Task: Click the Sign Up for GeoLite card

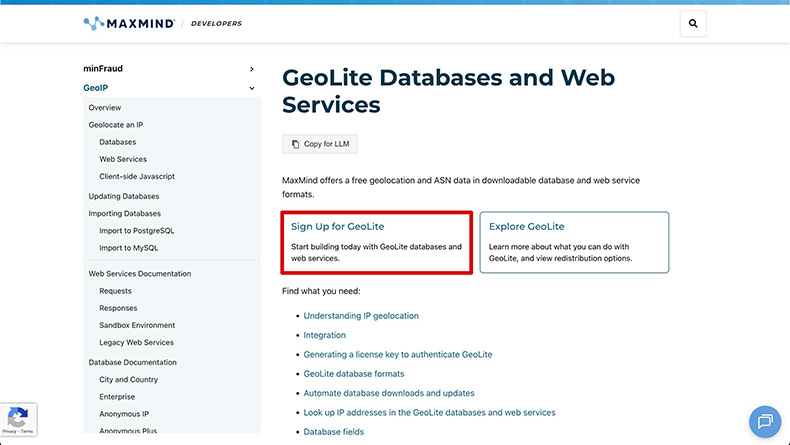Action: click(x=376, y=242)
